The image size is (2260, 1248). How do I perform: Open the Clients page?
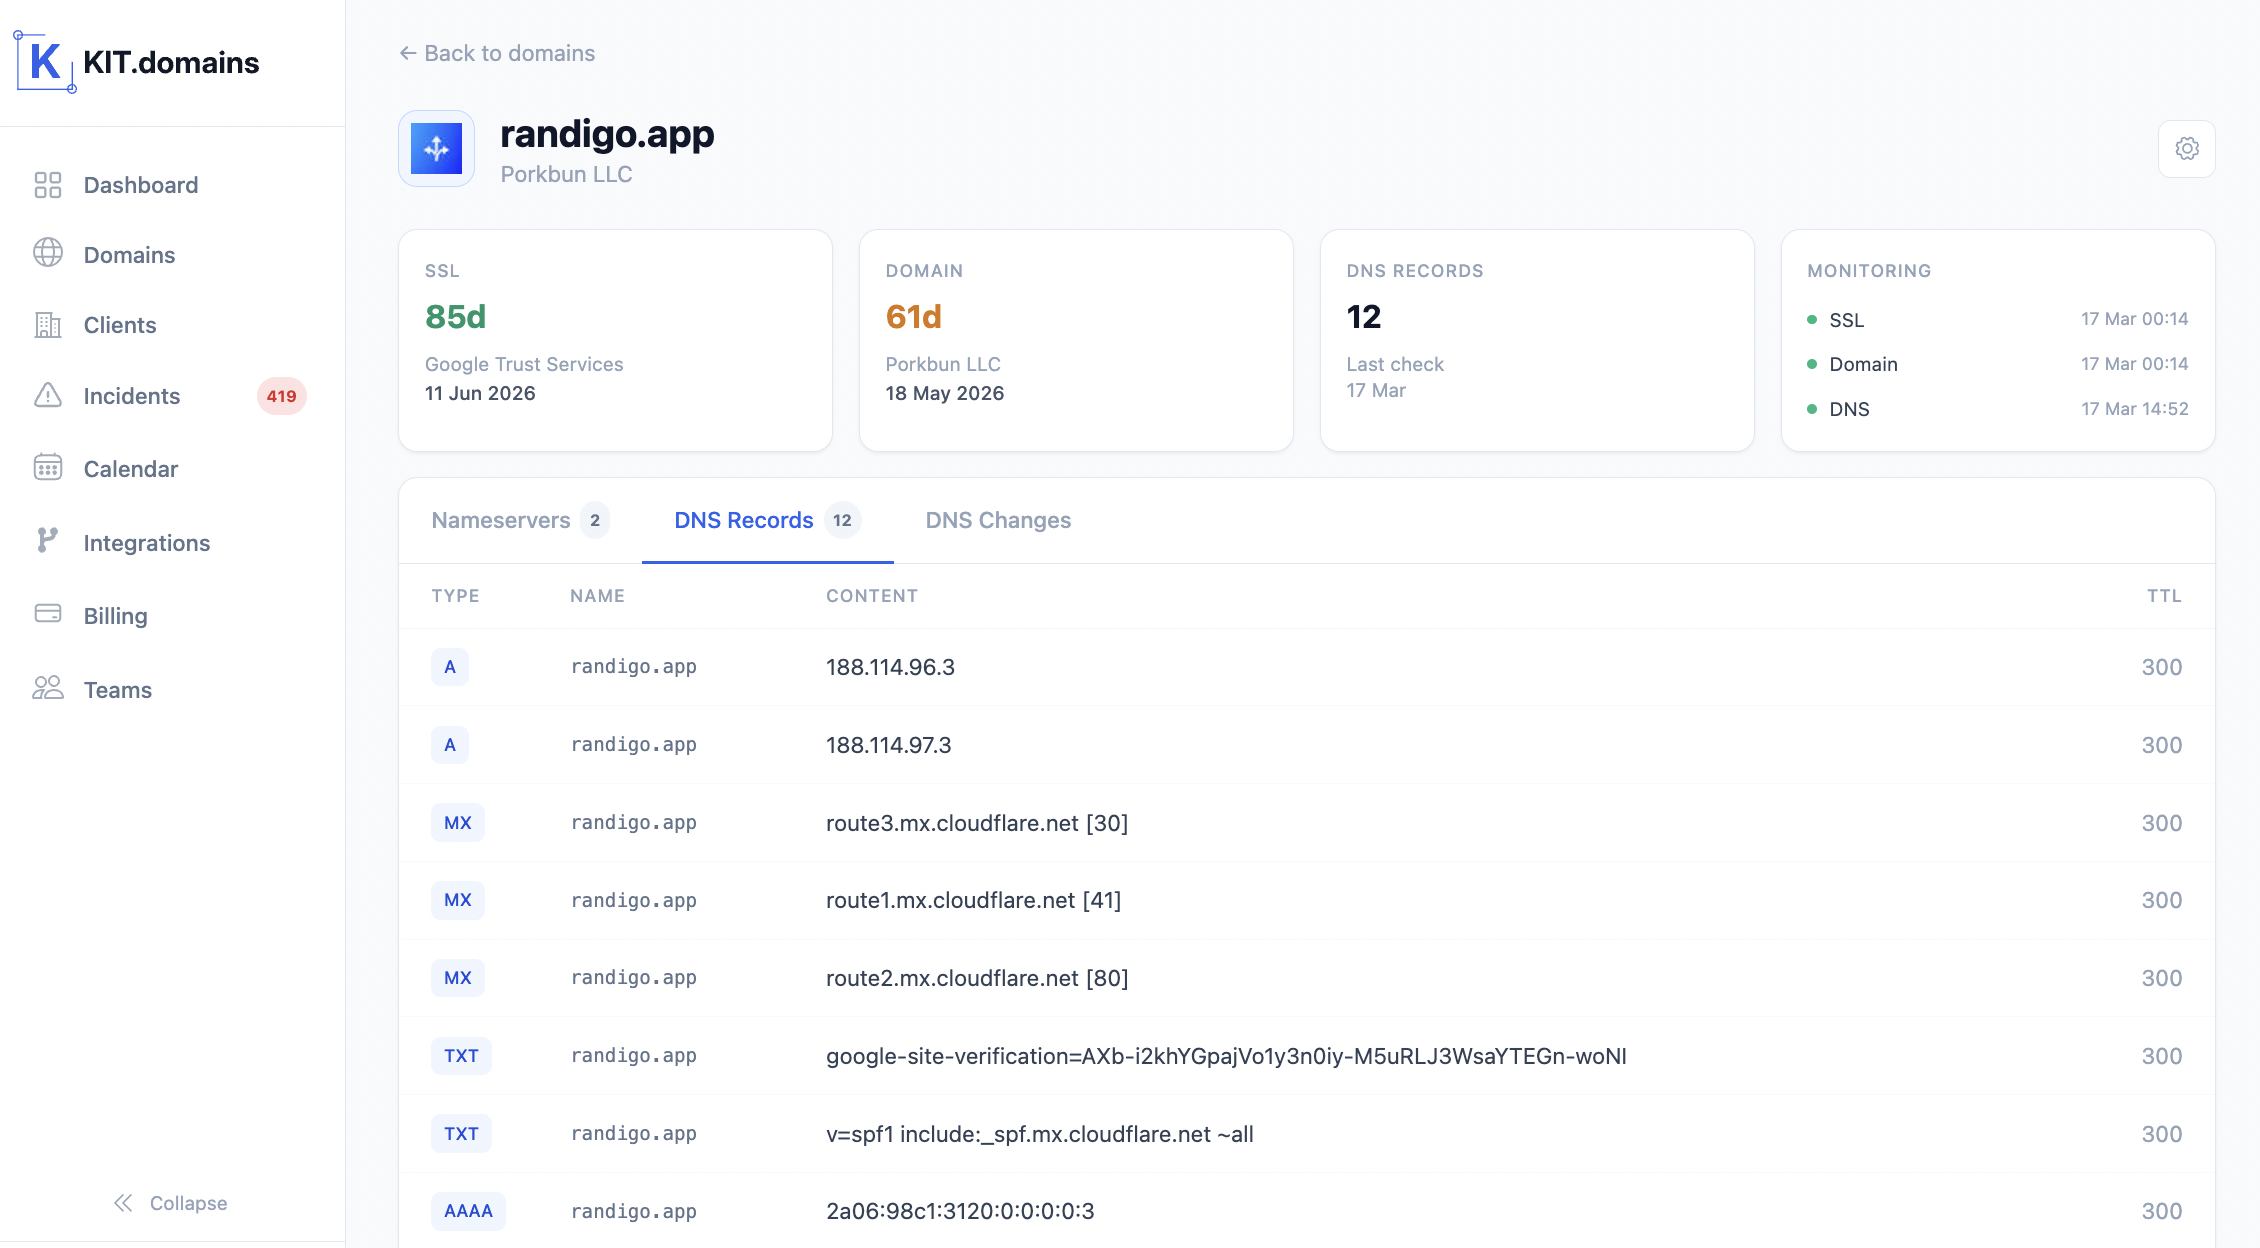(118, 325)
